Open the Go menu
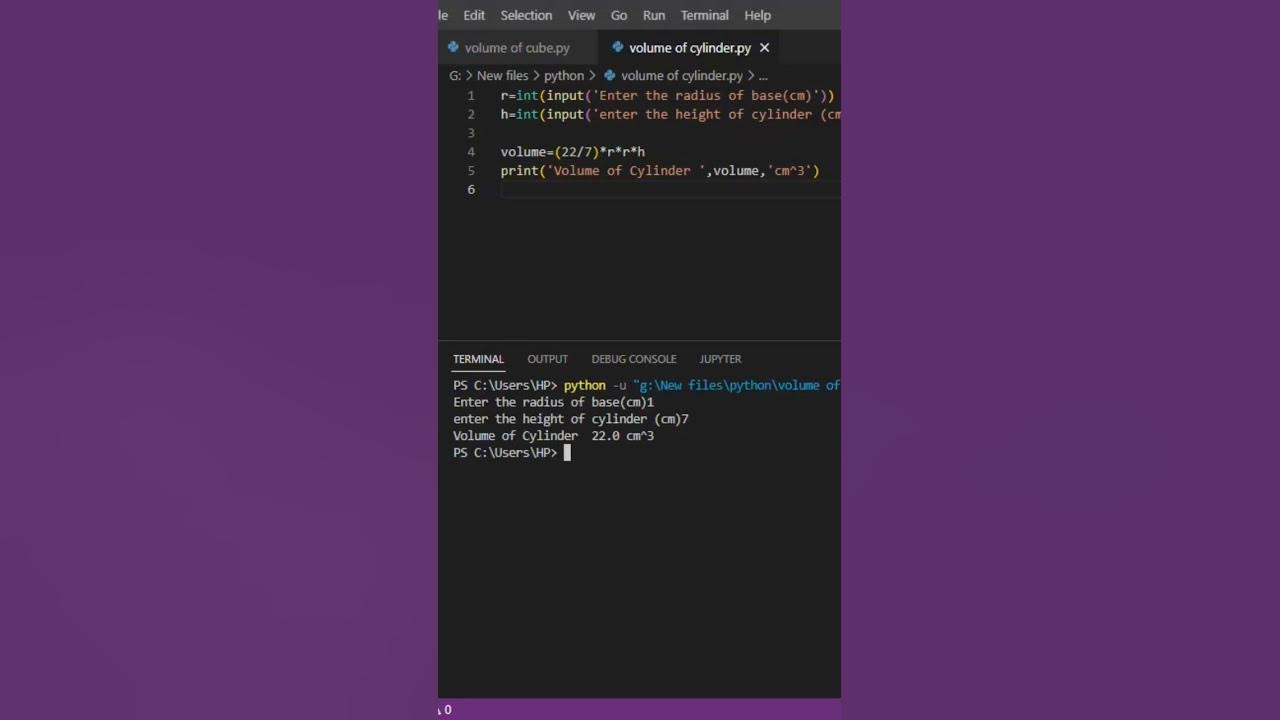1280x720 pixels. (619, 15)
